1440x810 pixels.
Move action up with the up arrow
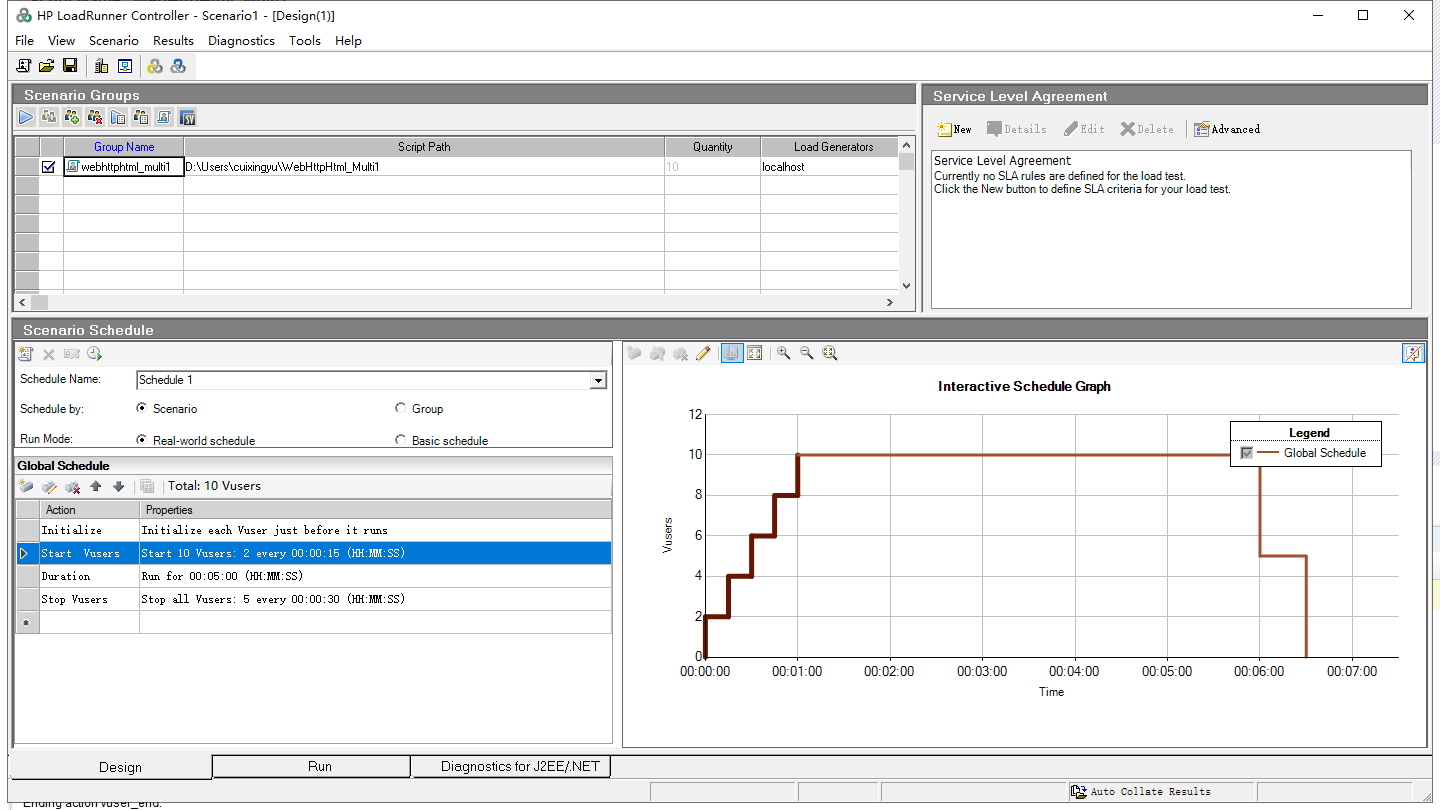tap(96, 487)
